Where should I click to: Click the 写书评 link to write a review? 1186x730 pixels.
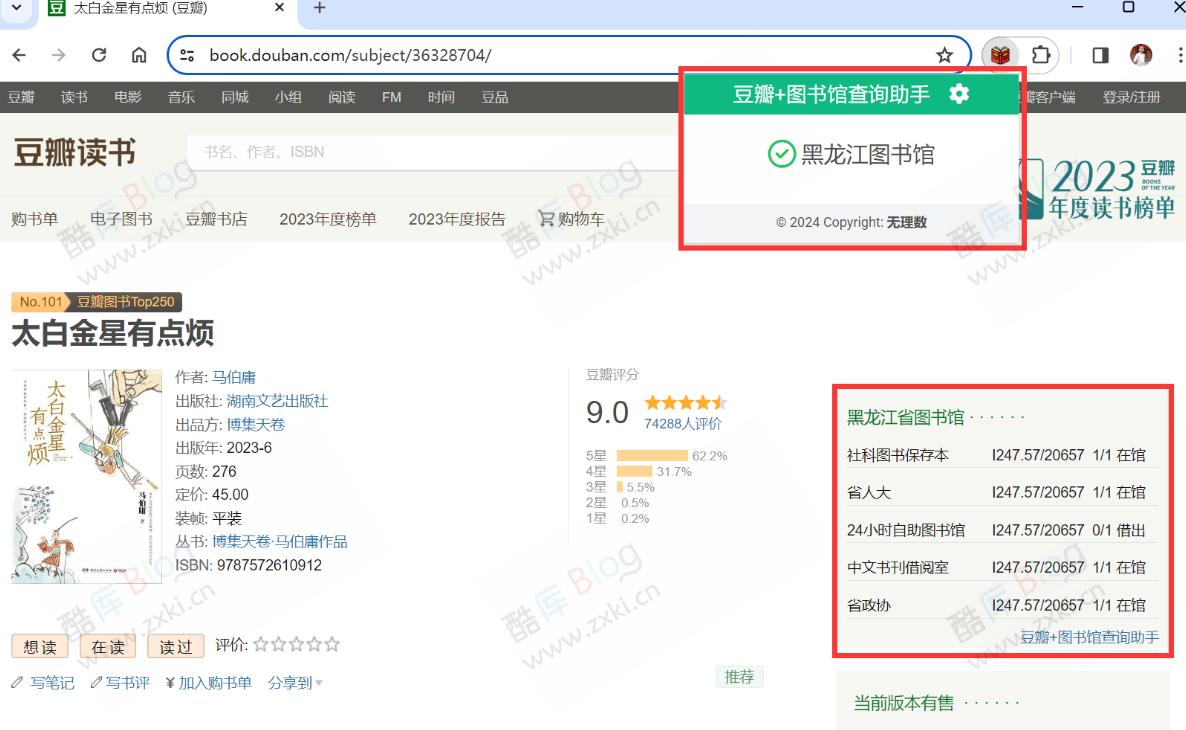pos(128,682)
